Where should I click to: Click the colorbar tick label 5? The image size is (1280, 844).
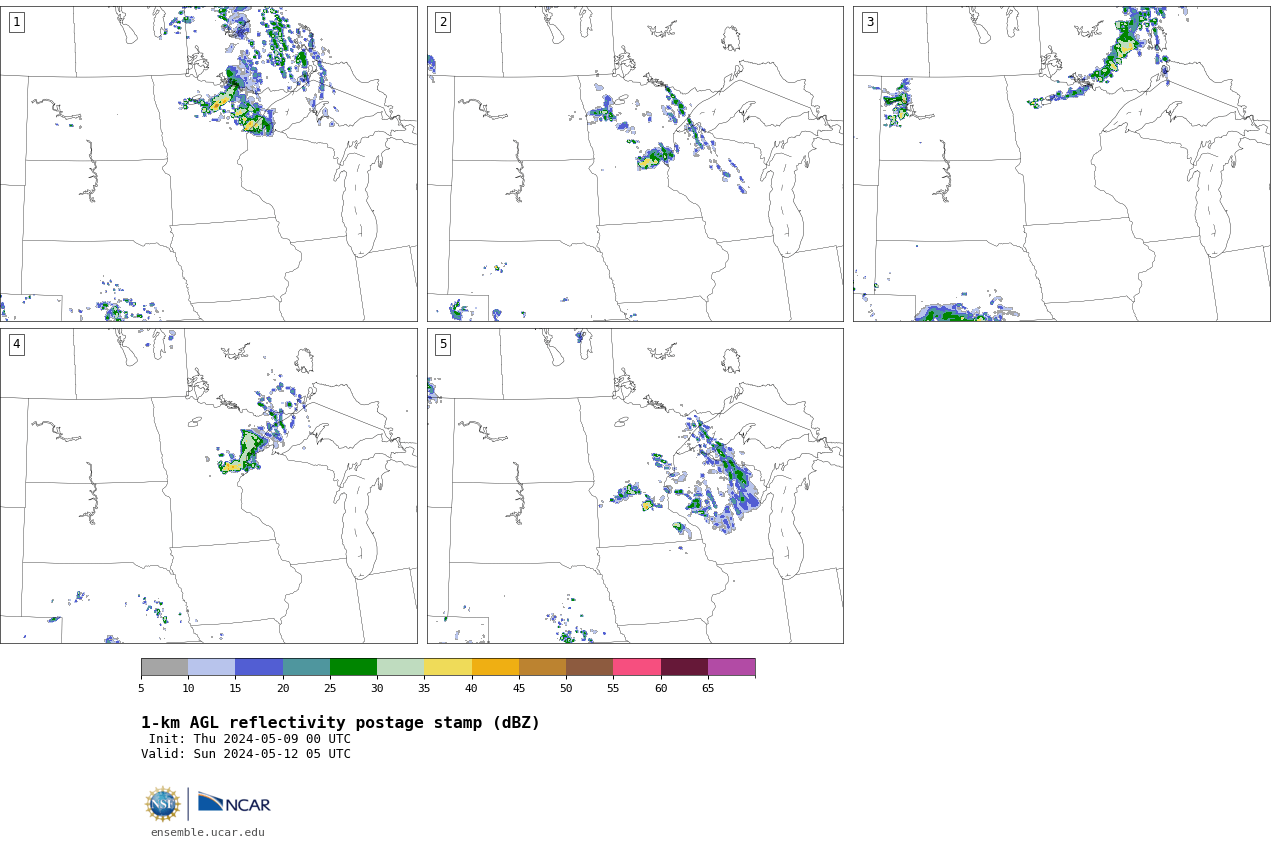(x=141, y=688)
